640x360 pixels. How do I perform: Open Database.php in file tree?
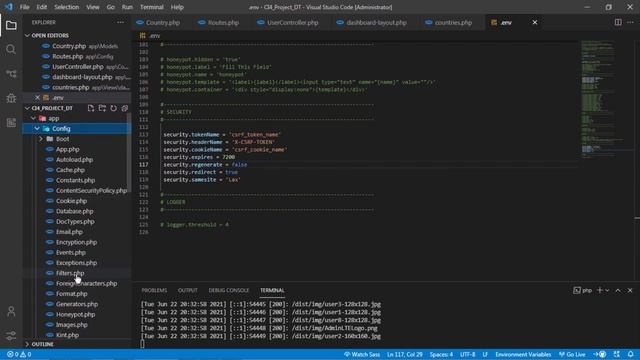74,211
